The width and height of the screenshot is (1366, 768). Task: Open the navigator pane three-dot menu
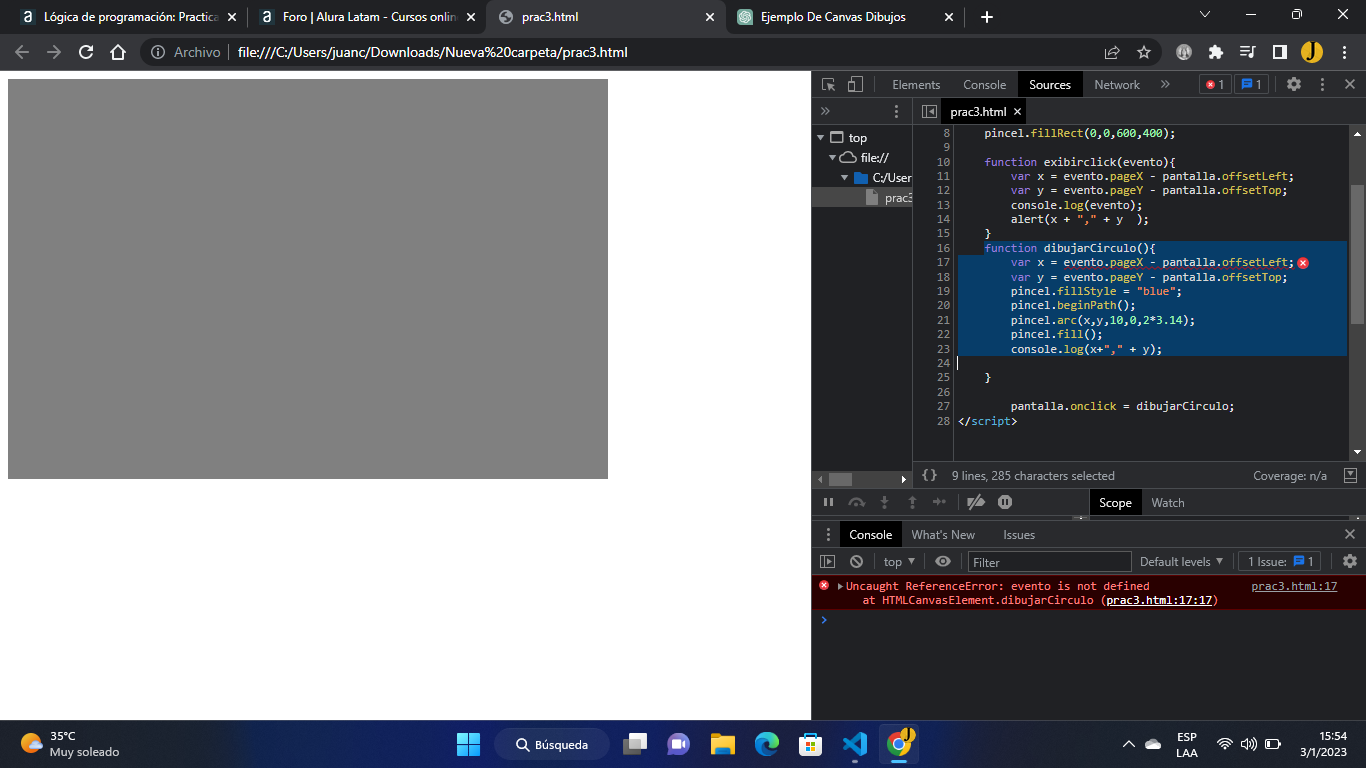tap(897, 111)
